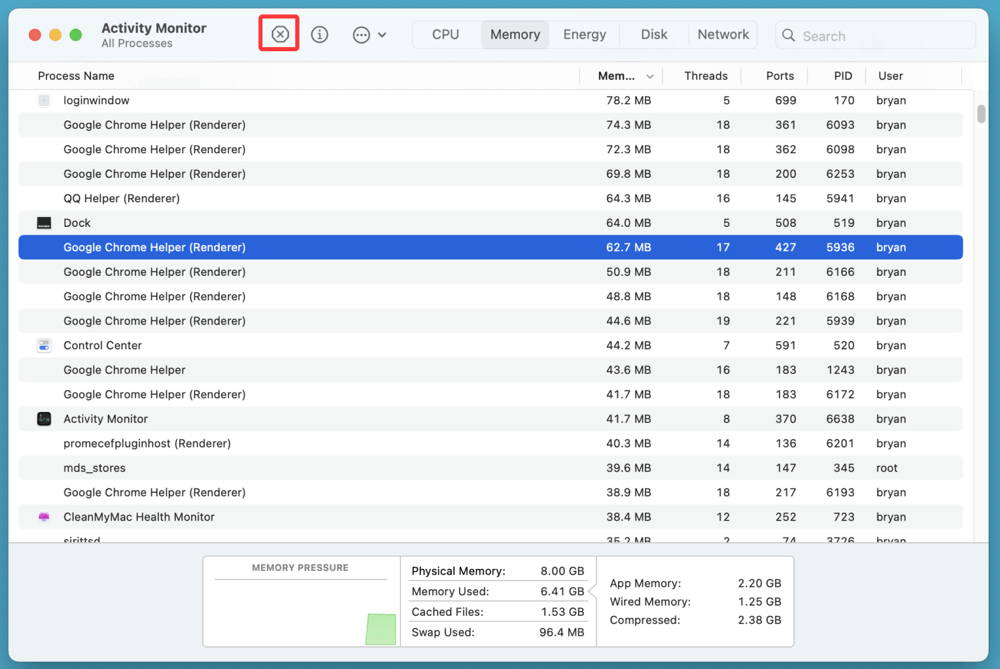Screen dimensions: 1000x669
Task: Sort by the Threads column header
Action: pyautogui.click(x=705, y=75)
